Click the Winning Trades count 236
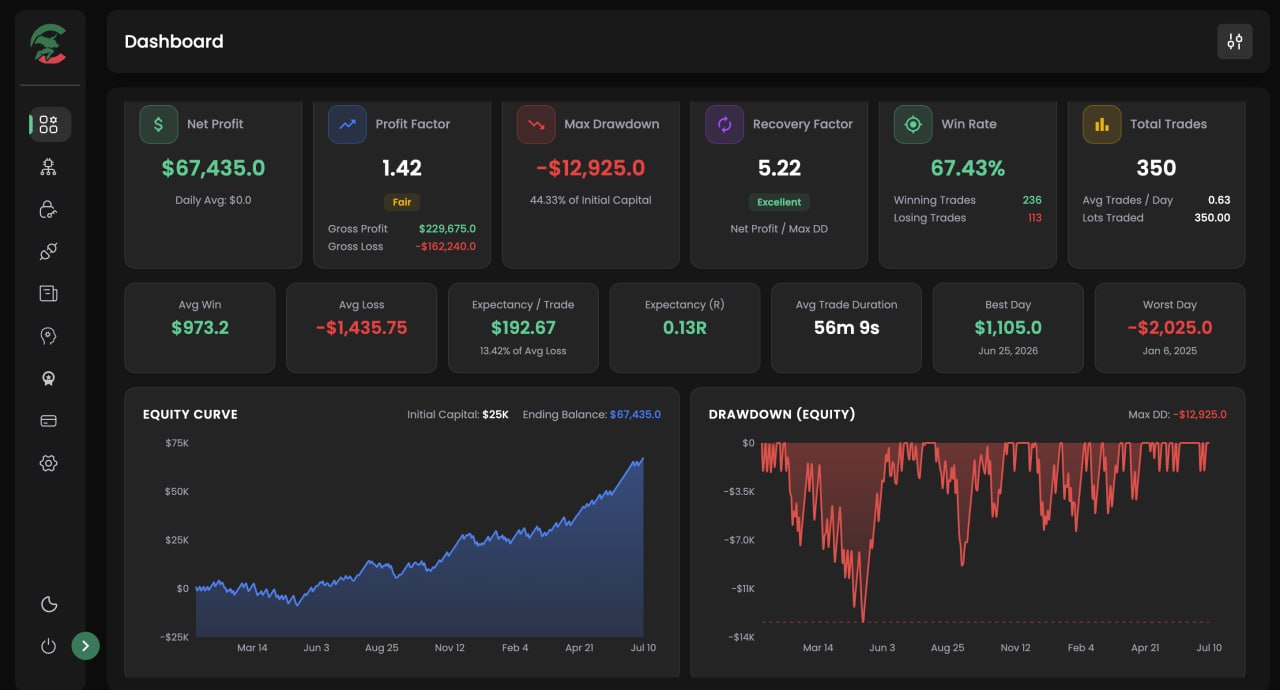The width and height of the screenshot is (1280, 690). 1032,200
